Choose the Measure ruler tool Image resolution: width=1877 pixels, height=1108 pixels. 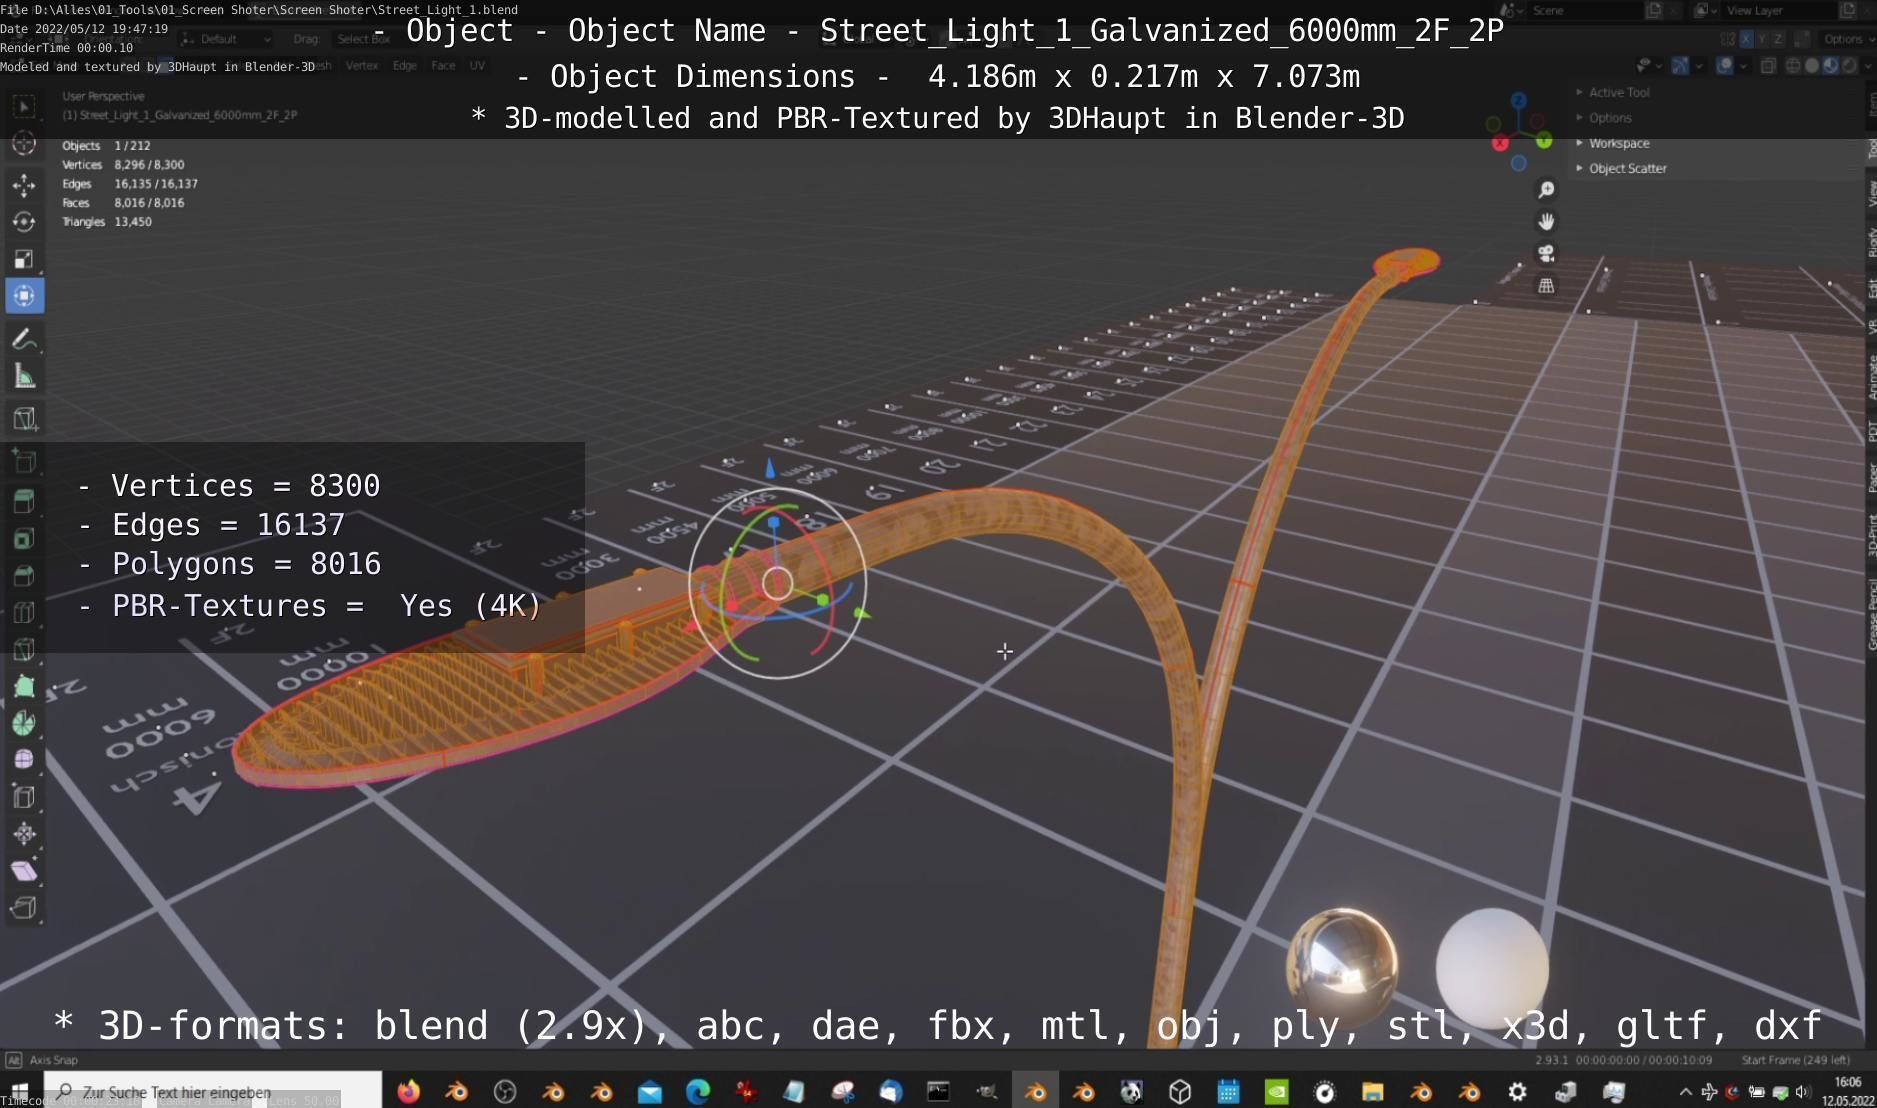pyautogui.click(x=24, y=377)
